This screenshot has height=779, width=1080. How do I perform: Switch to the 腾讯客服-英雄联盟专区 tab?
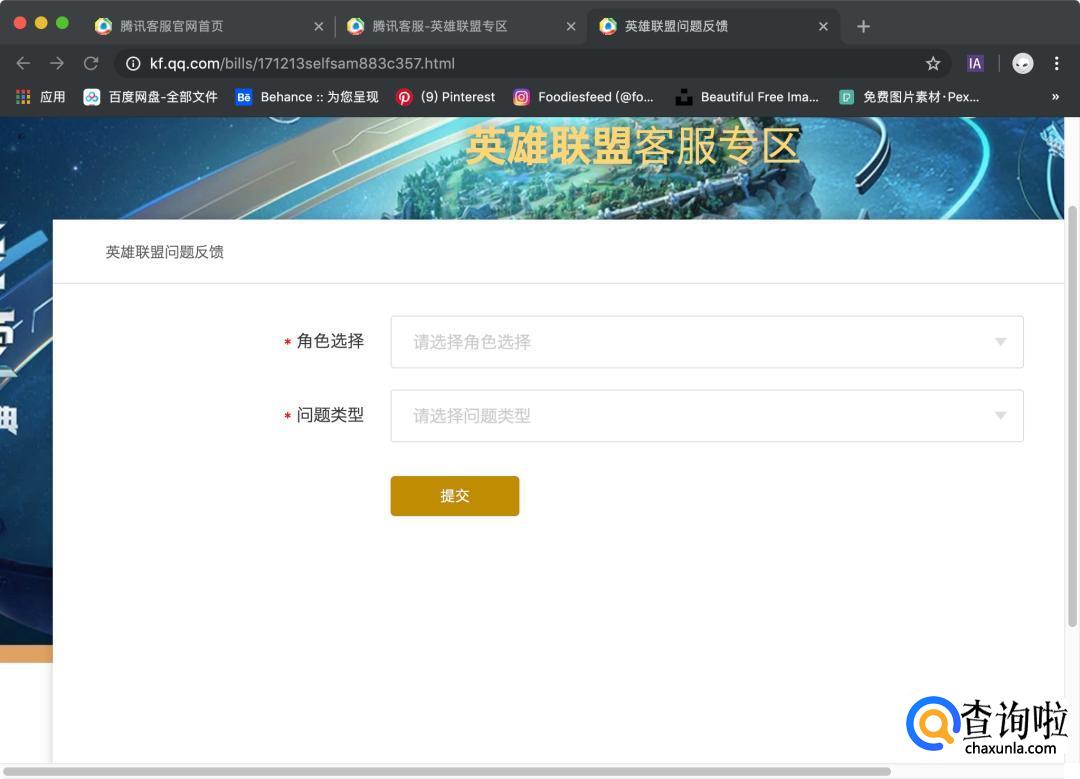pos(461,26)
